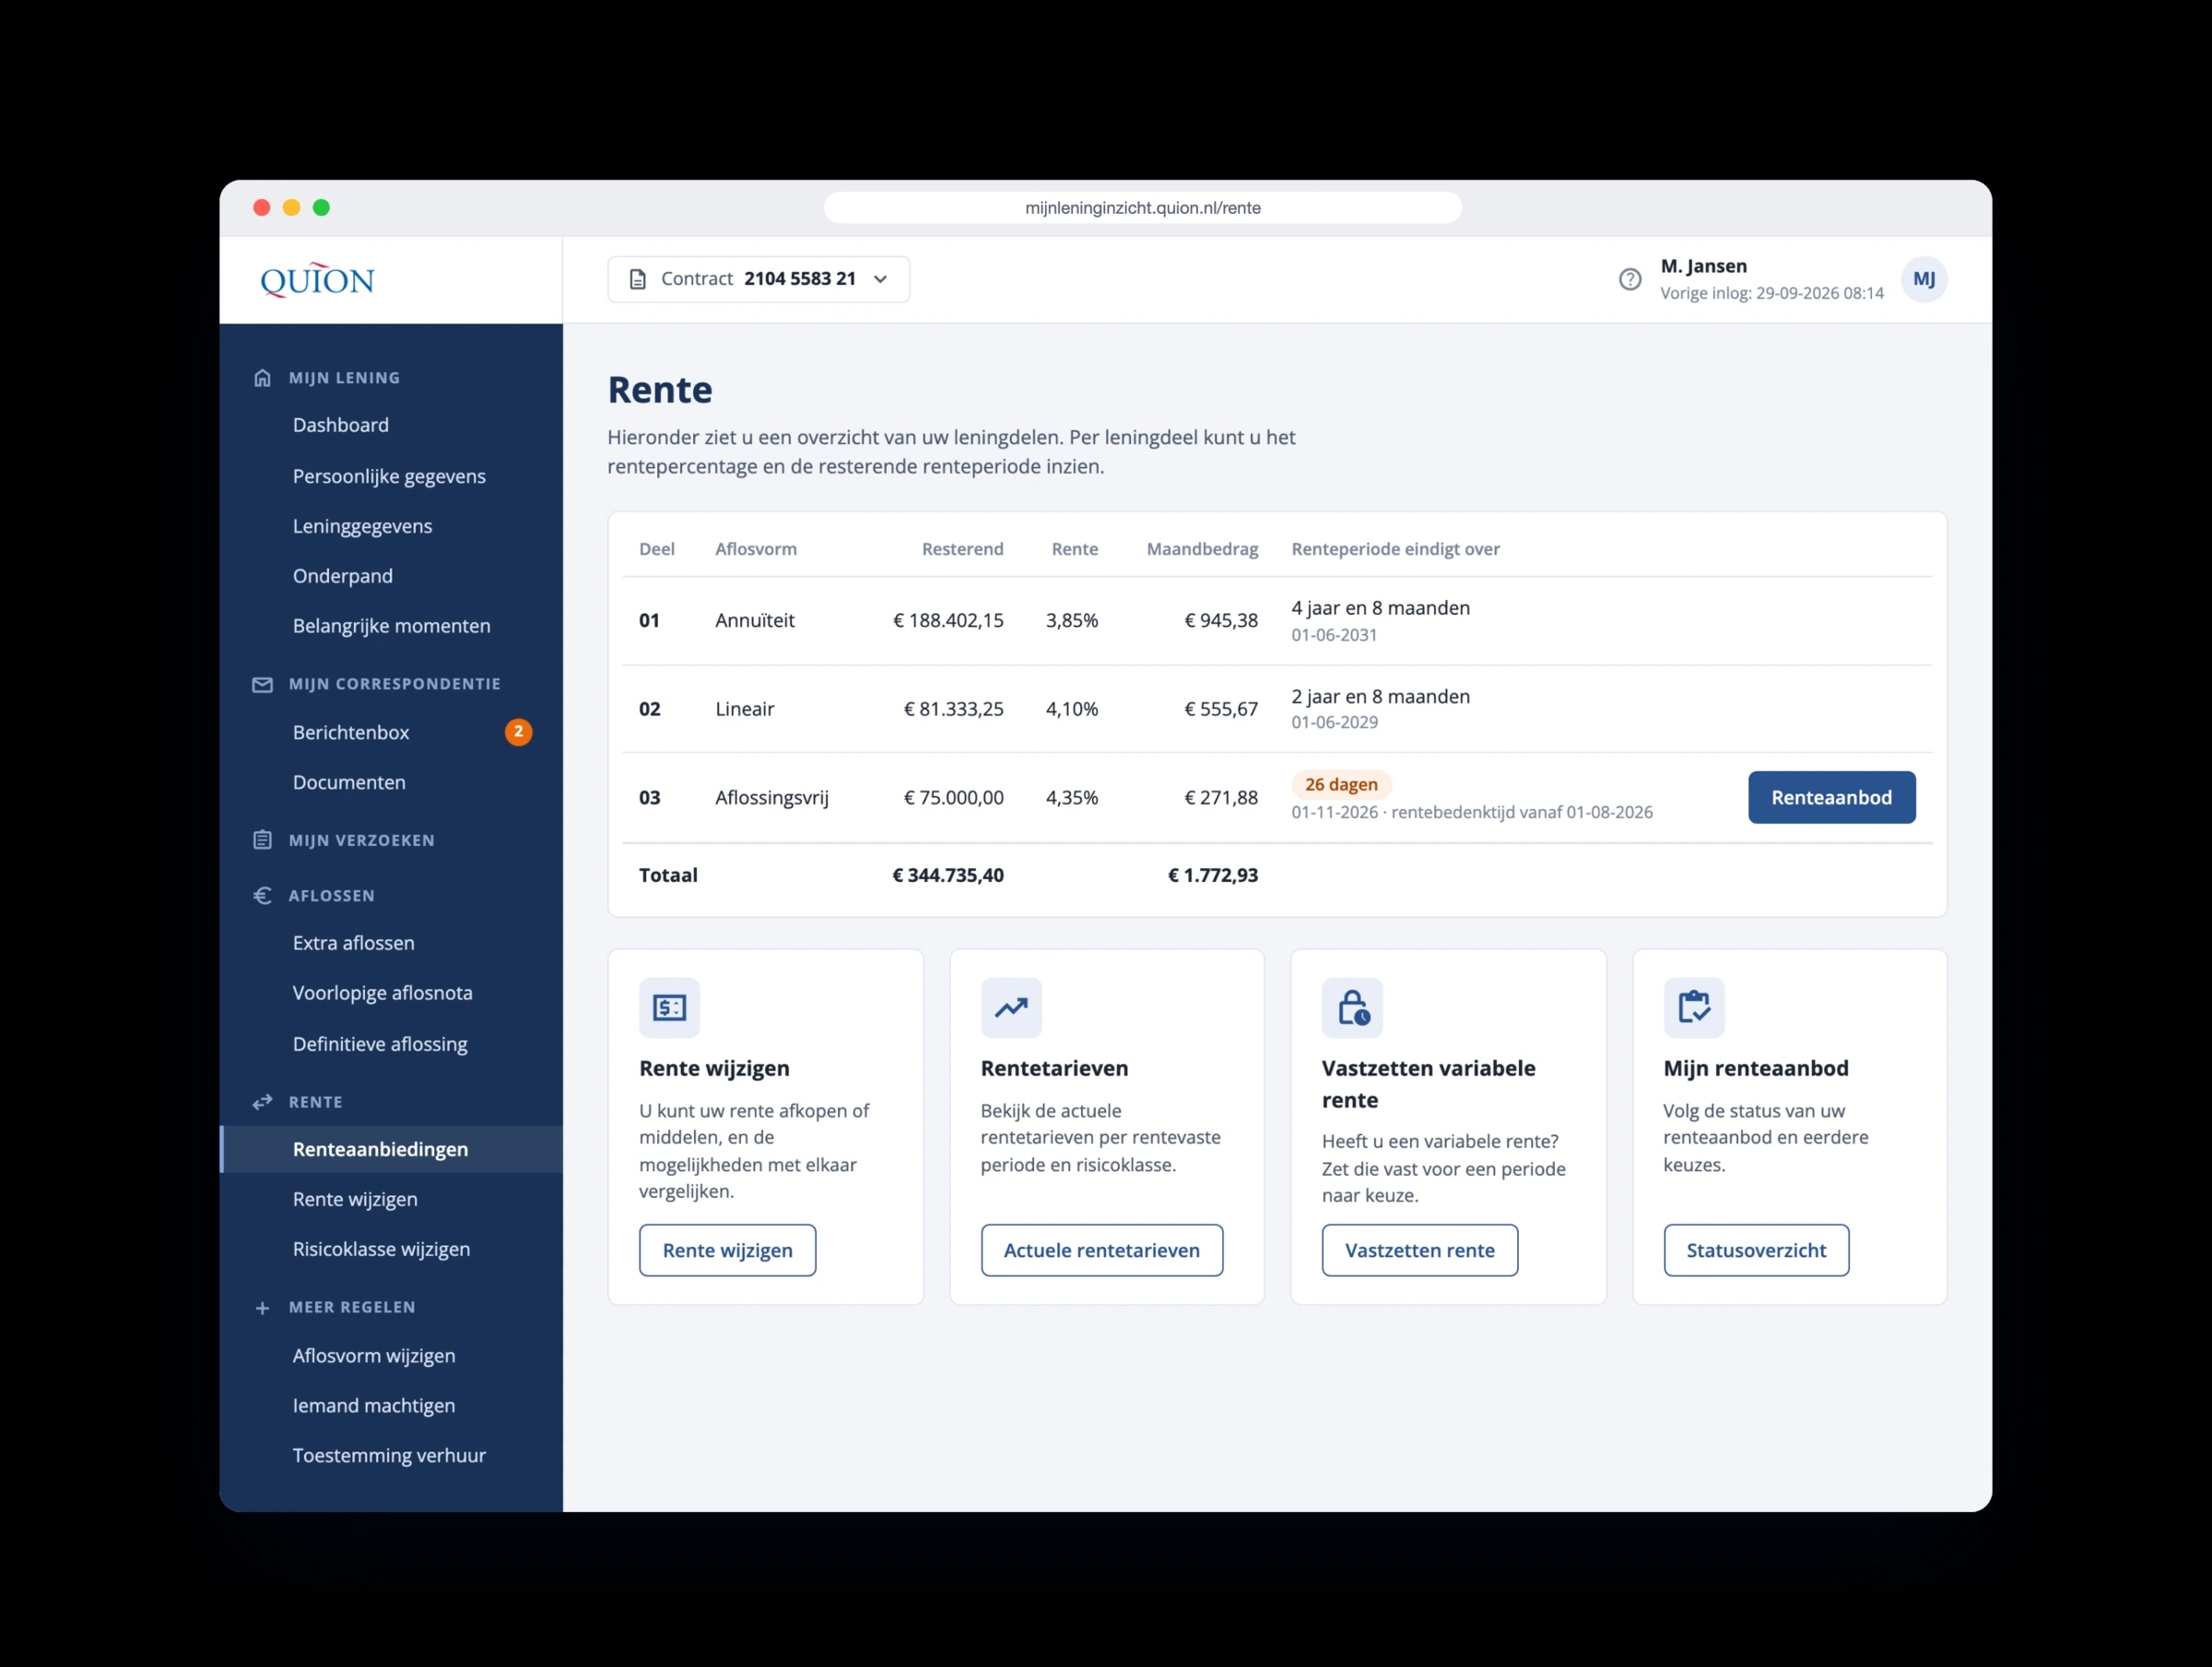Image resolution: width=2212 pixels, height=1667 pixels.
Task: Select Onderpand in the sidebar
Action: [342, 576]
